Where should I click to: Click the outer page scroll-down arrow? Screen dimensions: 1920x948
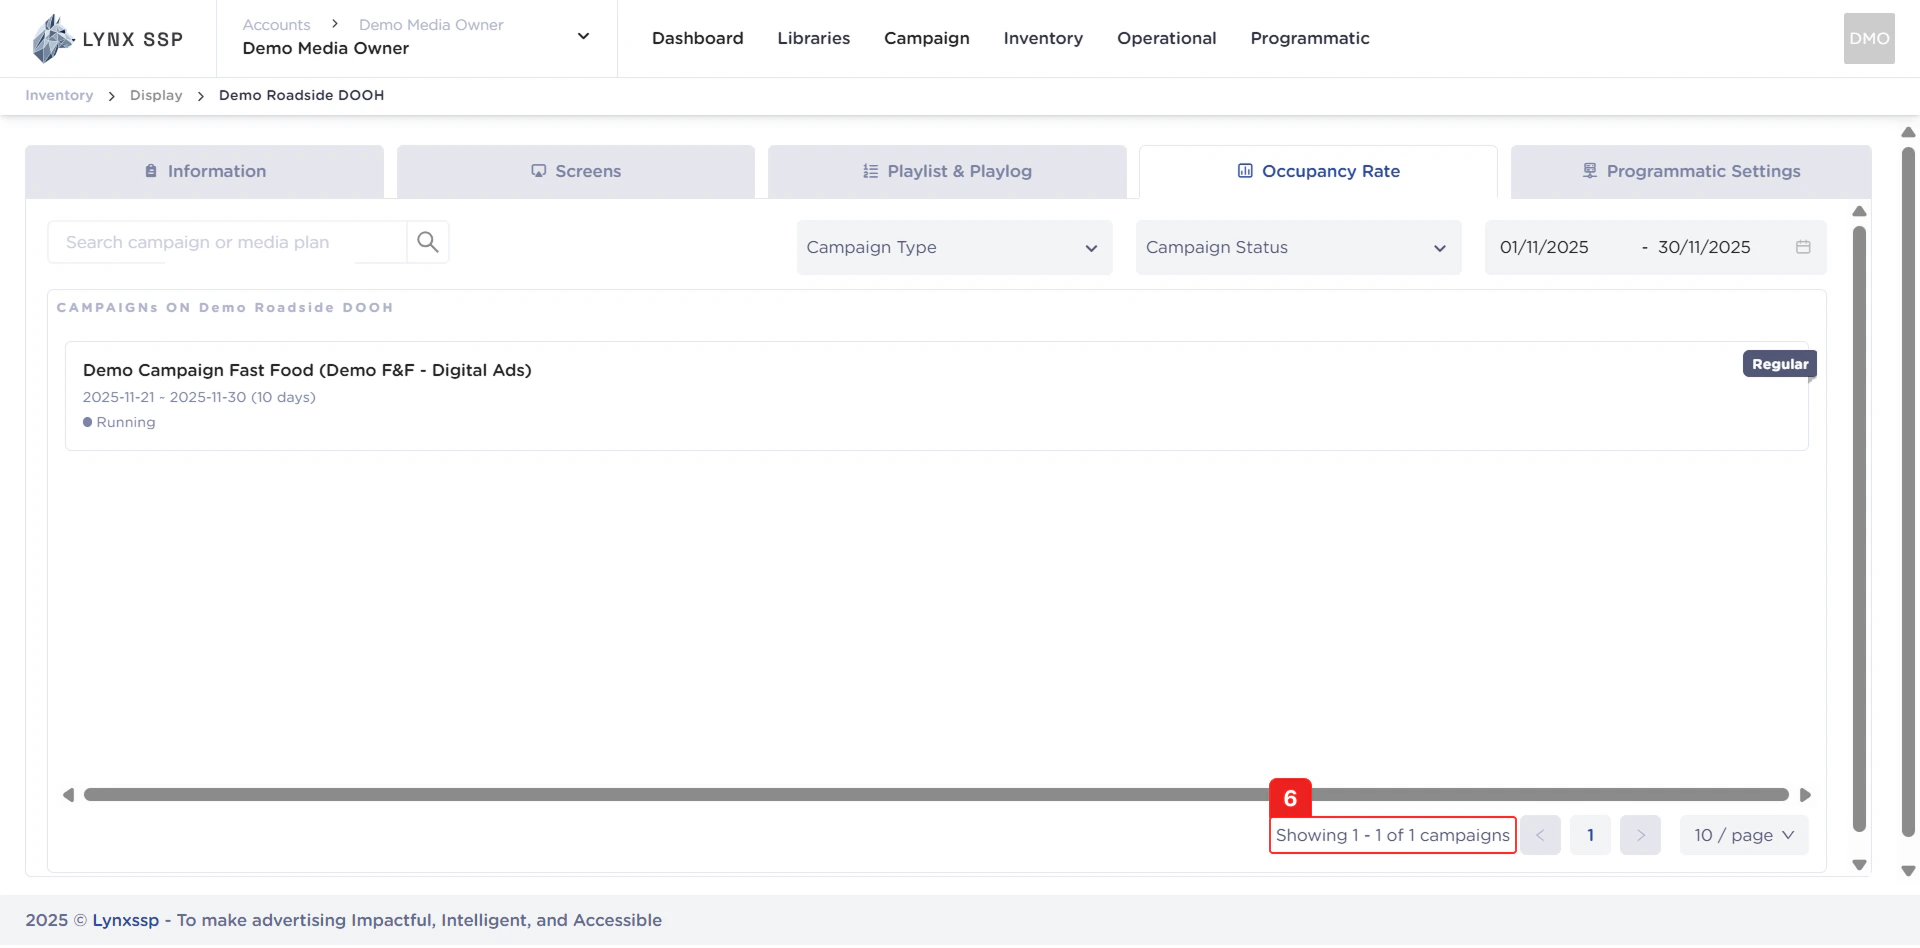click(x=1908, y=871)
